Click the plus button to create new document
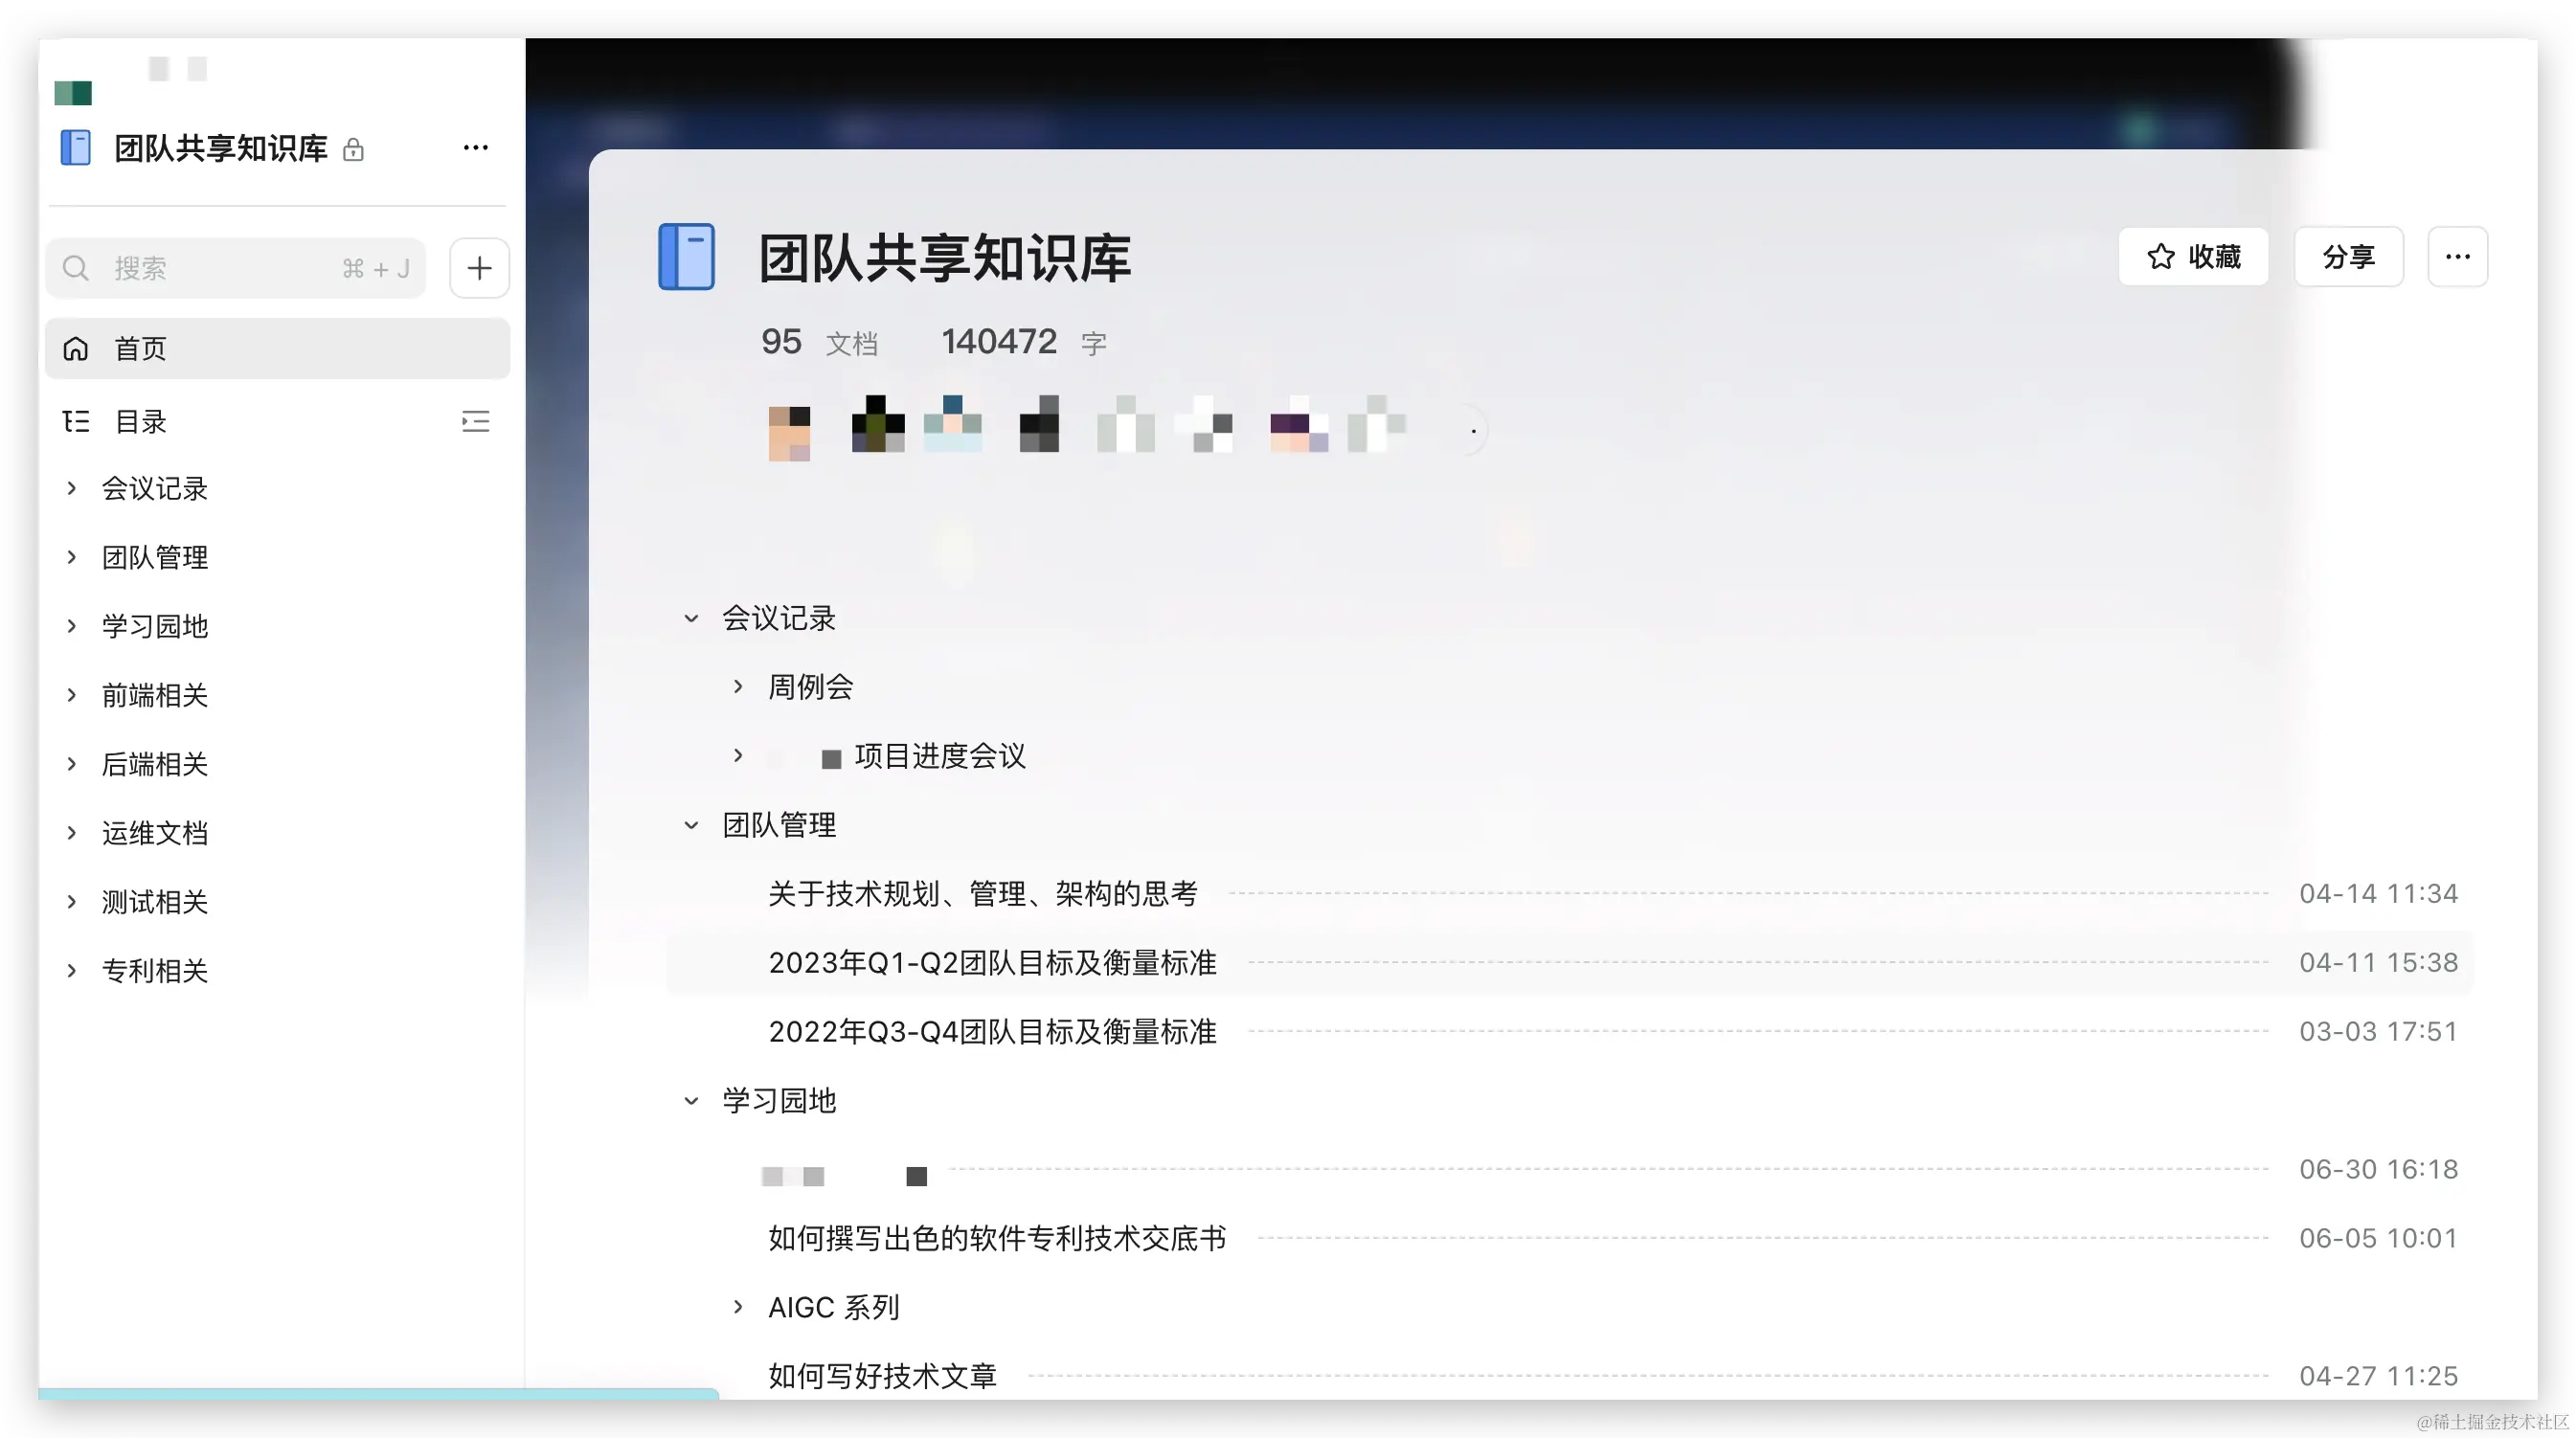 (x=479, y=267)
